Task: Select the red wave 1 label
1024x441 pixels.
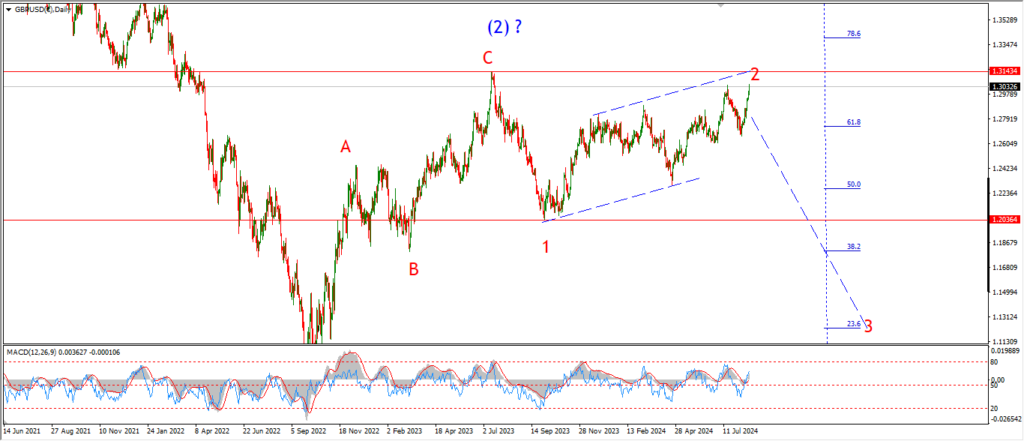Action: click(x=546, y=246)
